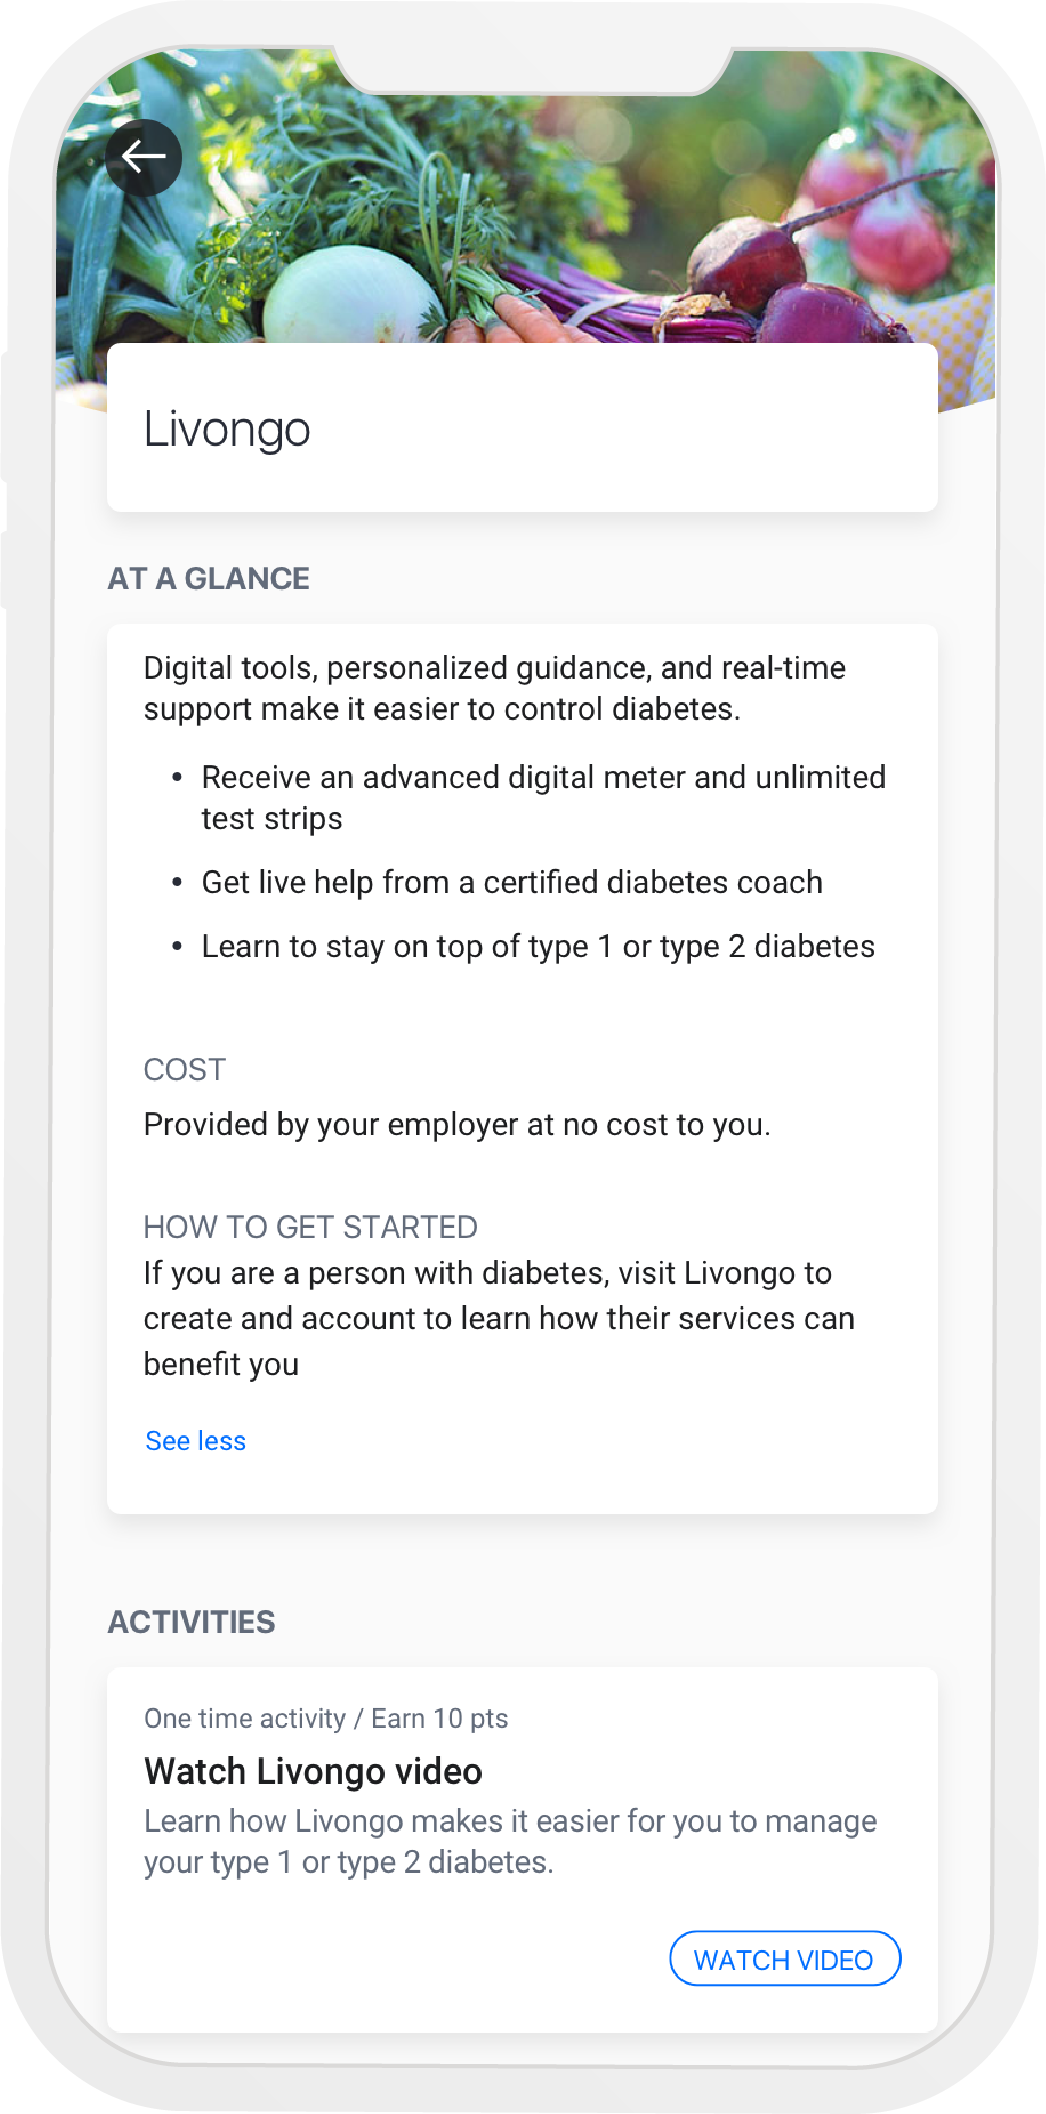The height and width of the screenshot is (2114, 1046).
Task: Click the white onion in header photo
Action: 352,298
